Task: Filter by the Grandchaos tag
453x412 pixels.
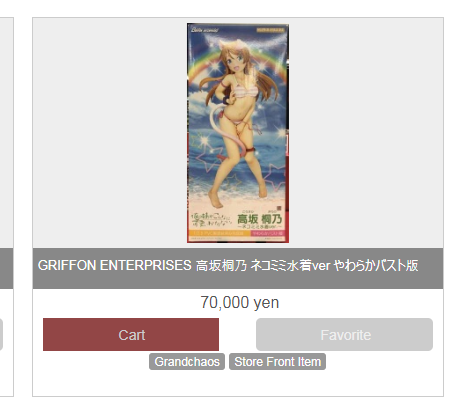Action: point(187,362)
